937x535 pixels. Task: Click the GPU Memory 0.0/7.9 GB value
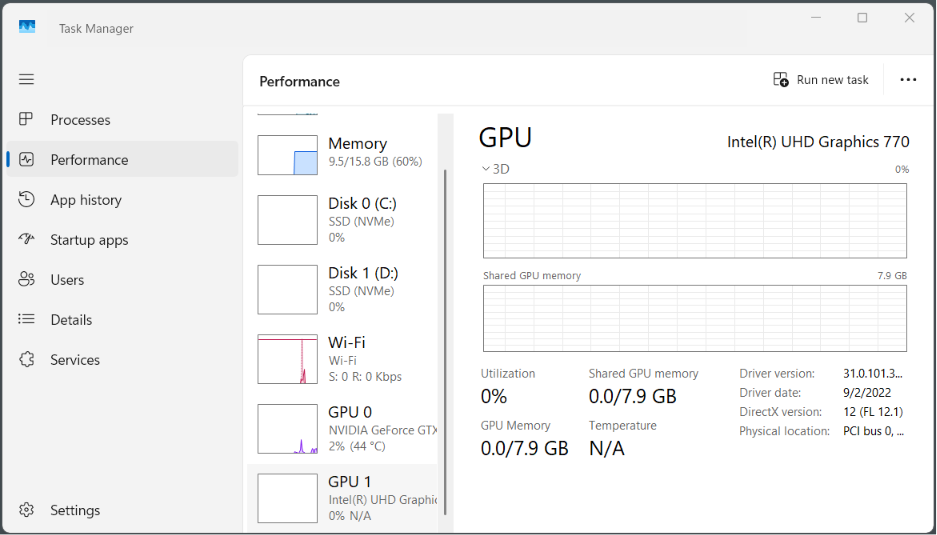pos(524,448)
